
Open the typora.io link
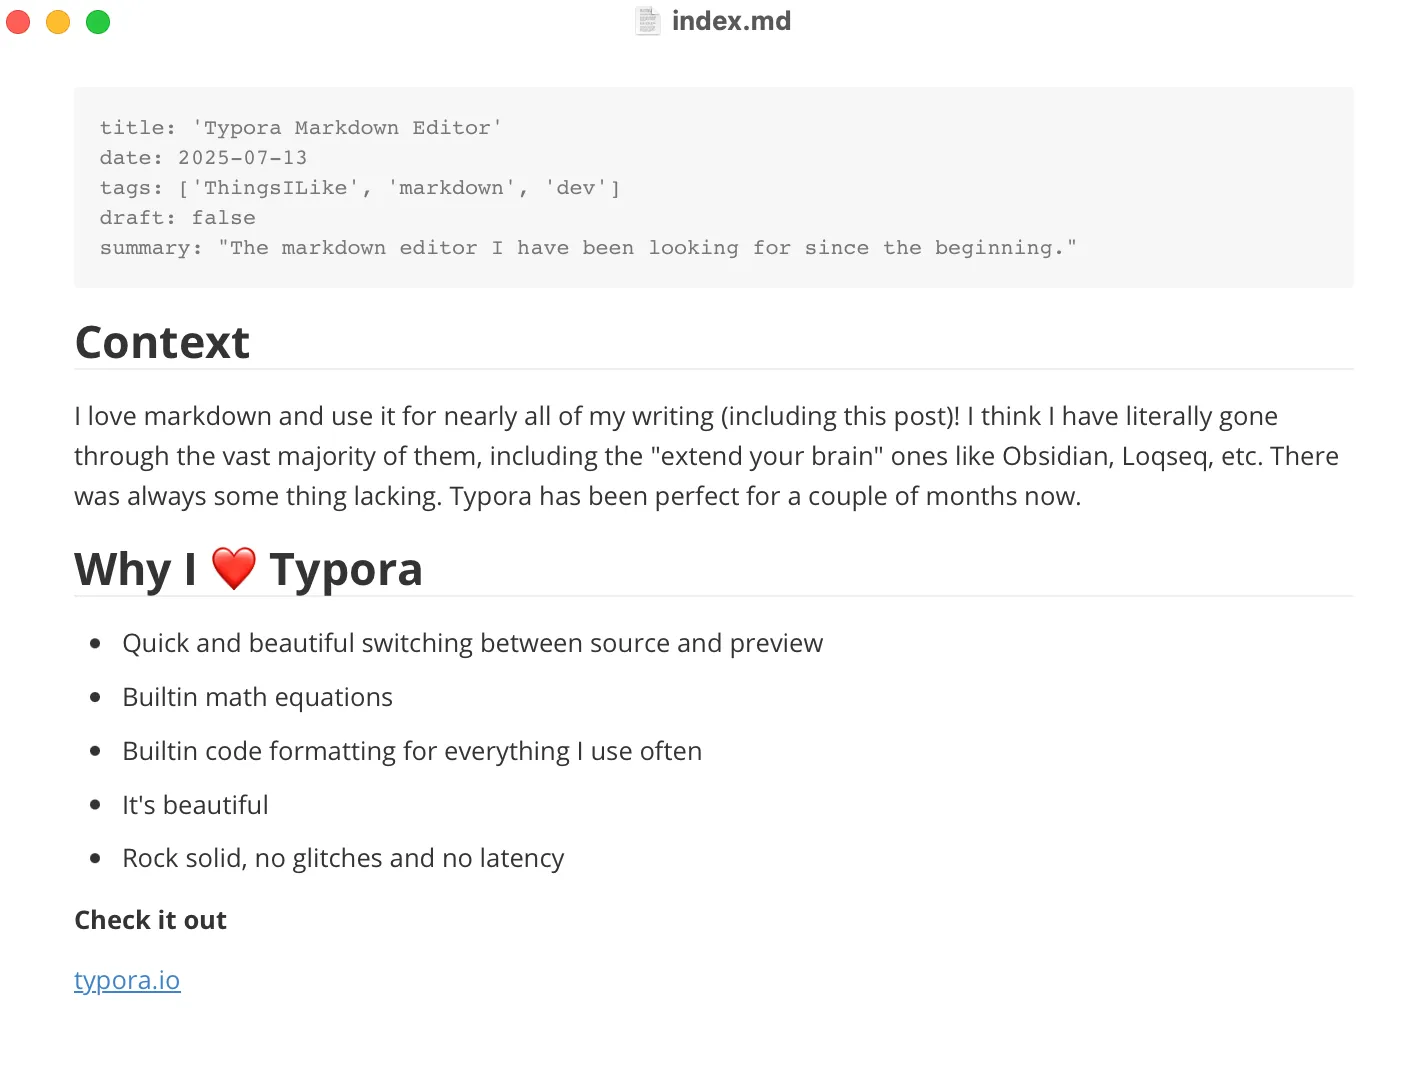(127, 980)
